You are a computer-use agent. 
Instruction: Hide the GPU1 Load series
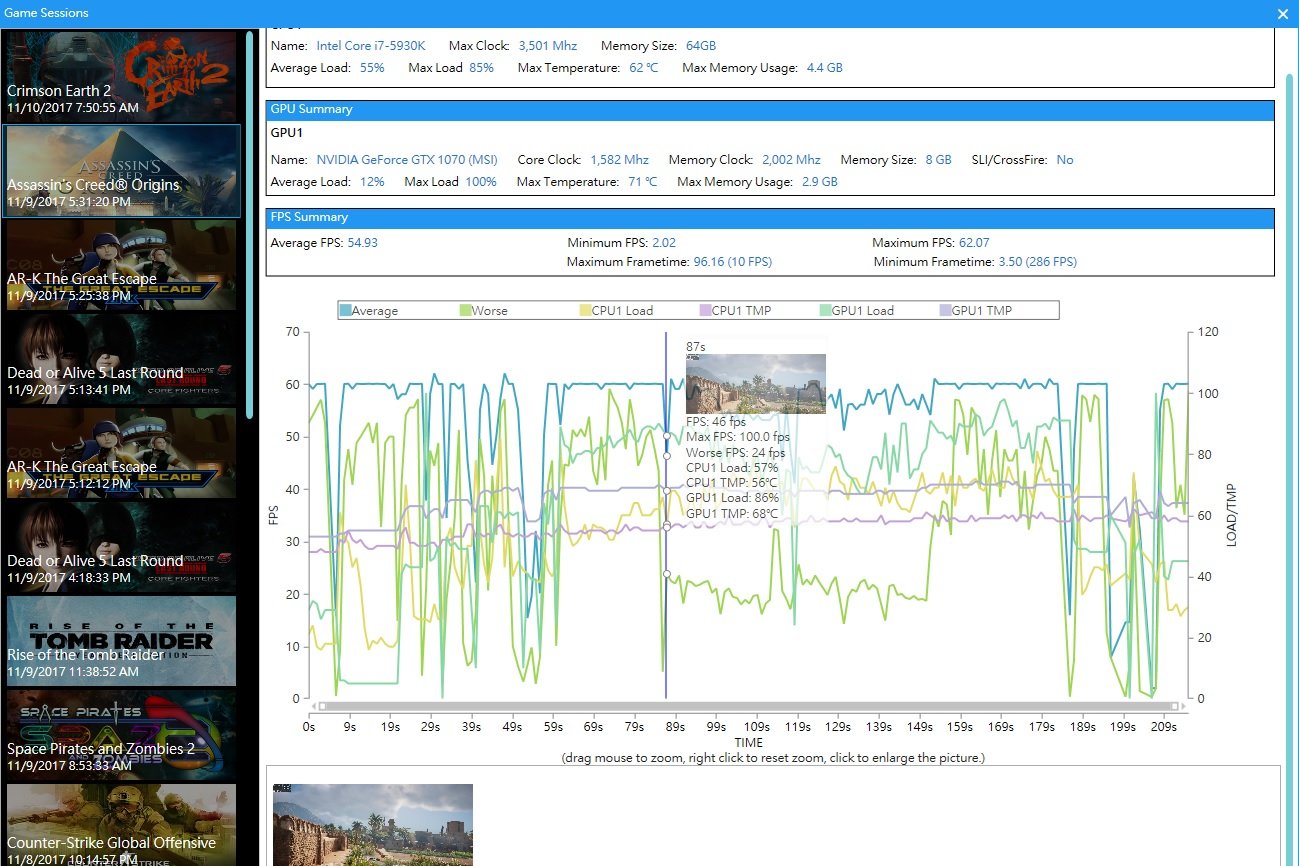pyautogui.click(x=856, y=311)
